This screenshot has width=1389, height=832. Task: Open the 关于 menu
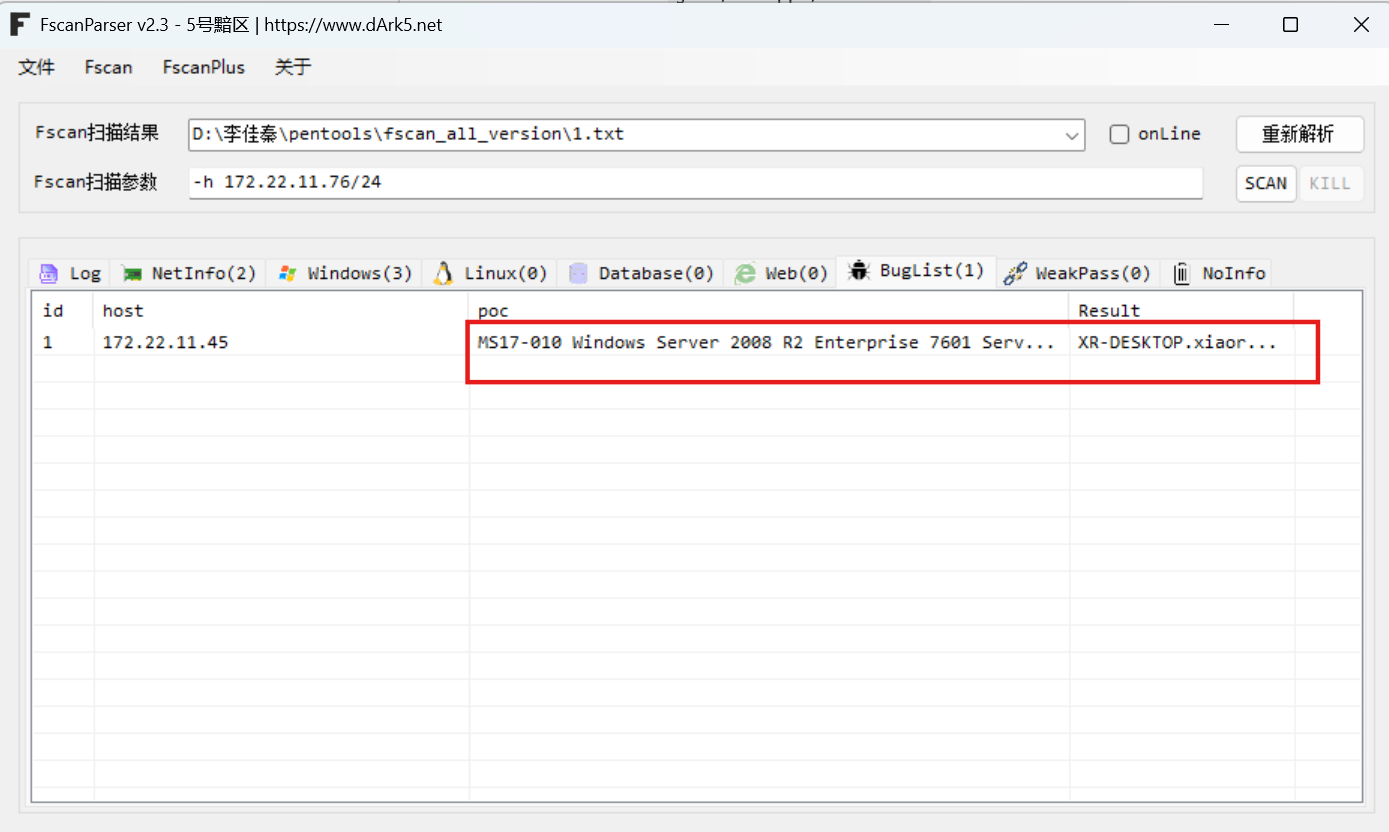coord(293,67)
